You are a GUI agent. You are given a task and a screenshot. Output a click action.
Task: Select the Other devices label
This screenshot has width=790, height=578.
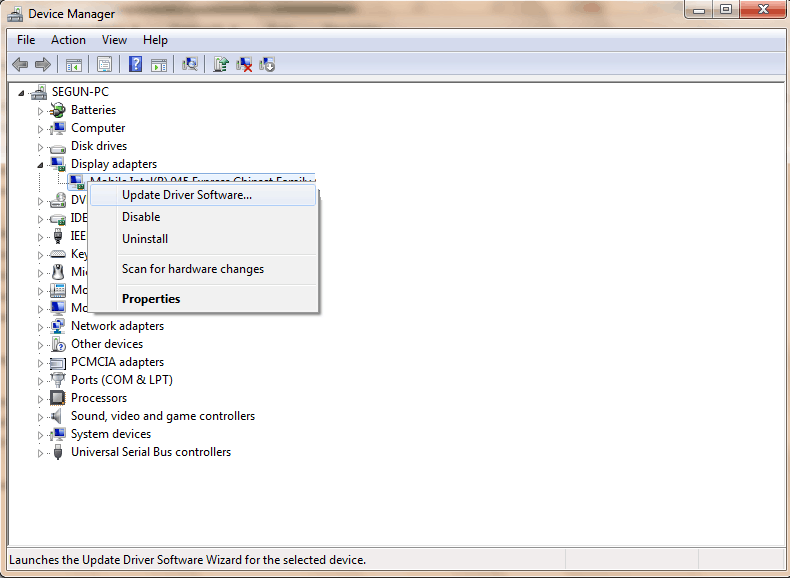tap(107, 344)
